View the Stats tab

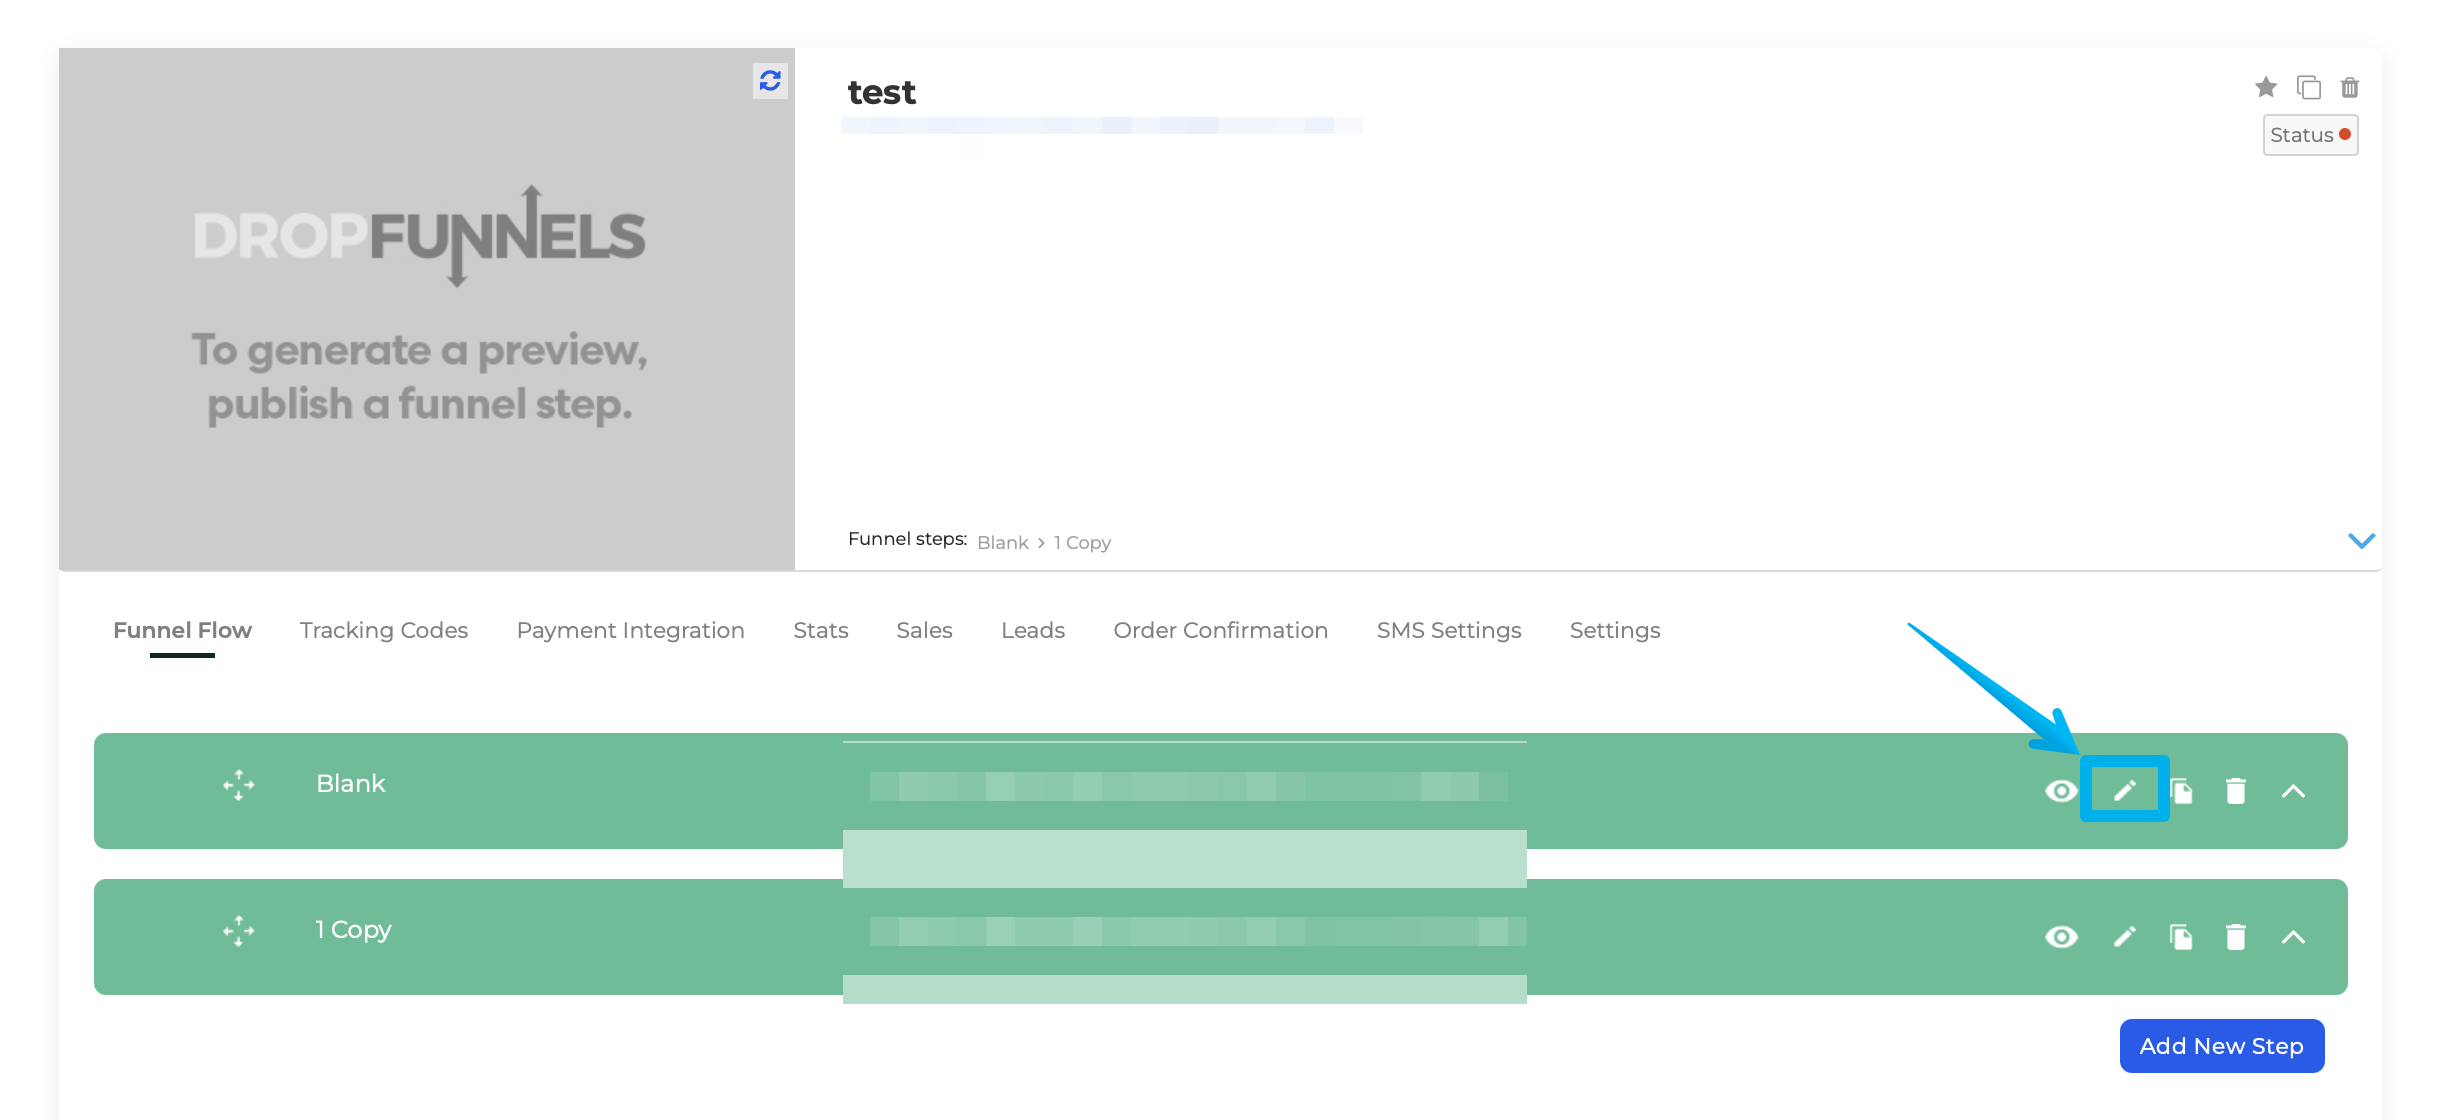click(820, 630)
